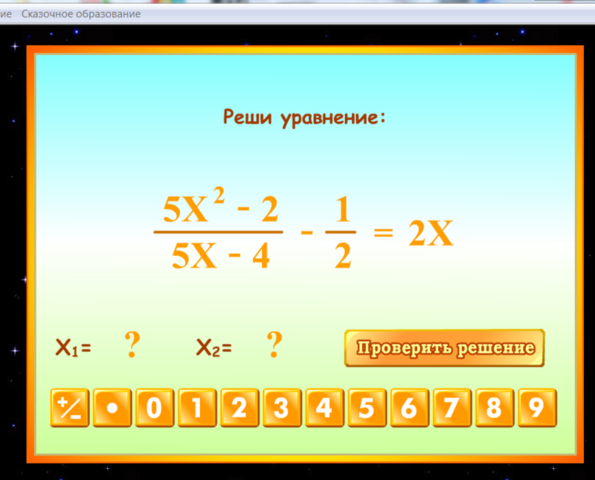Select the X1 answer question mark field

(132, 345)
